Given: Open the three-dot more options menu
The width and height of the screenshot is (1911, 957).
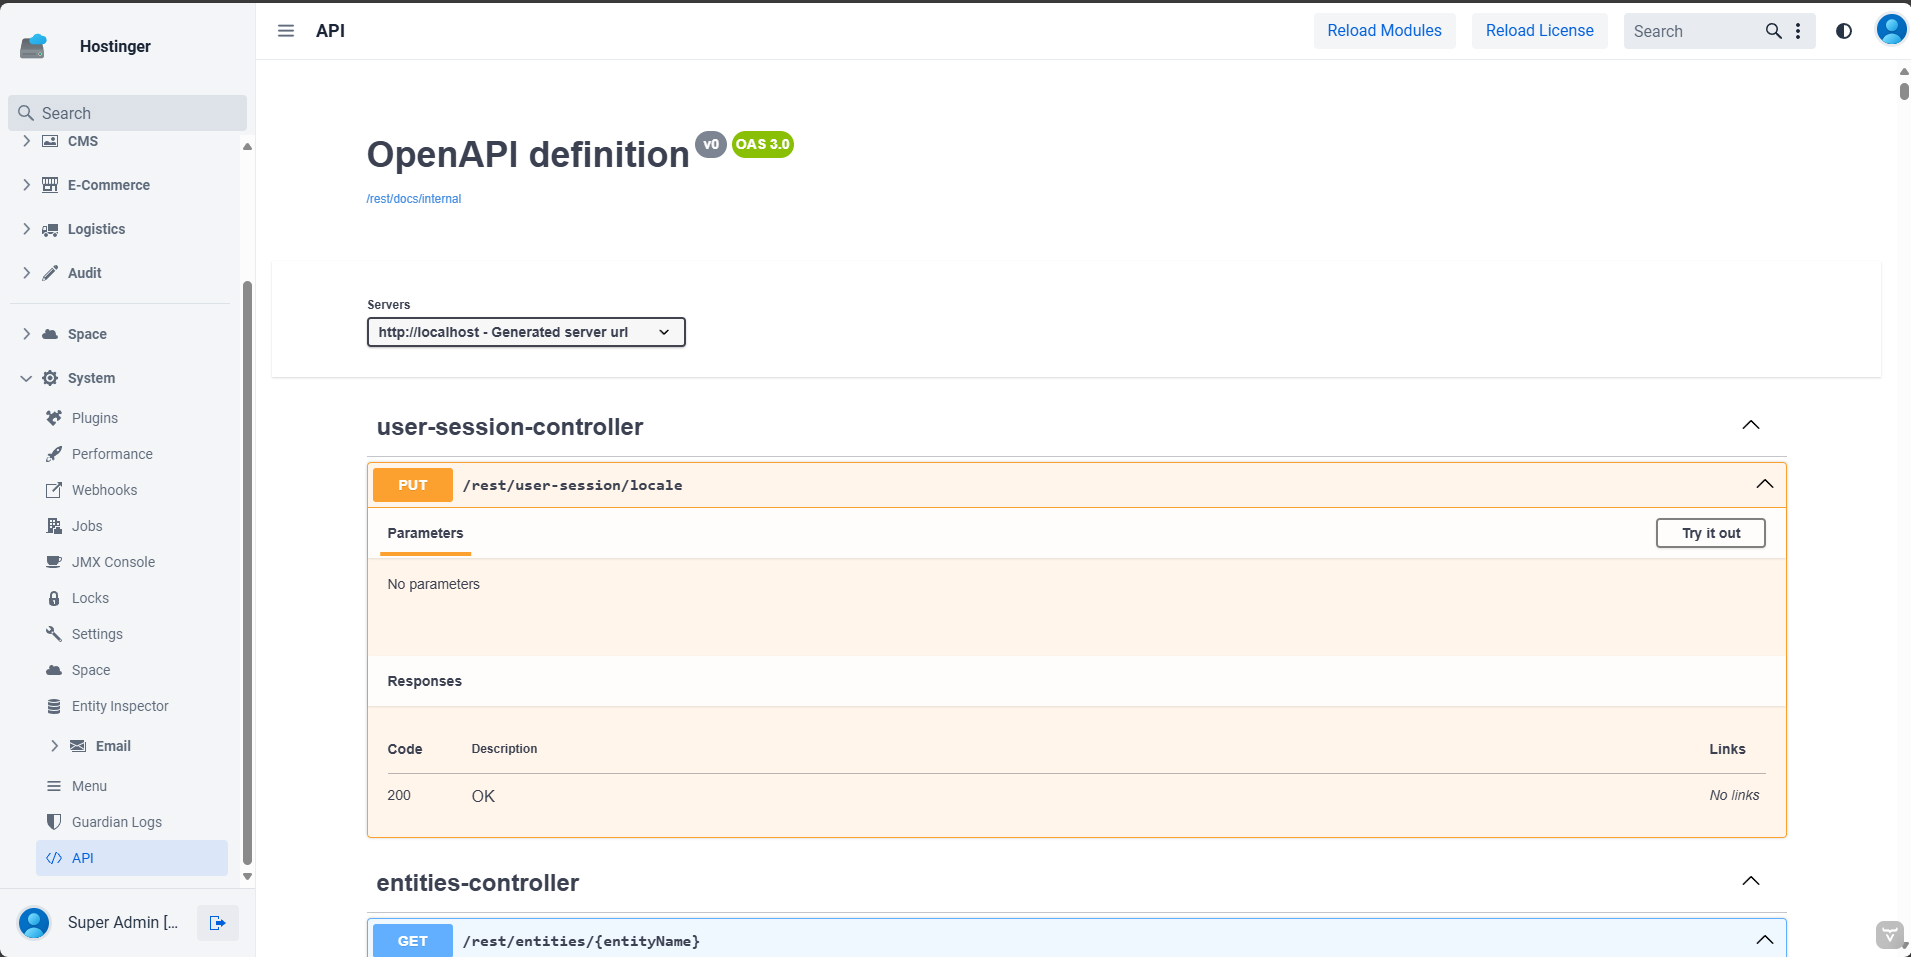Looking at the screenshot, I should [1798, 31].
